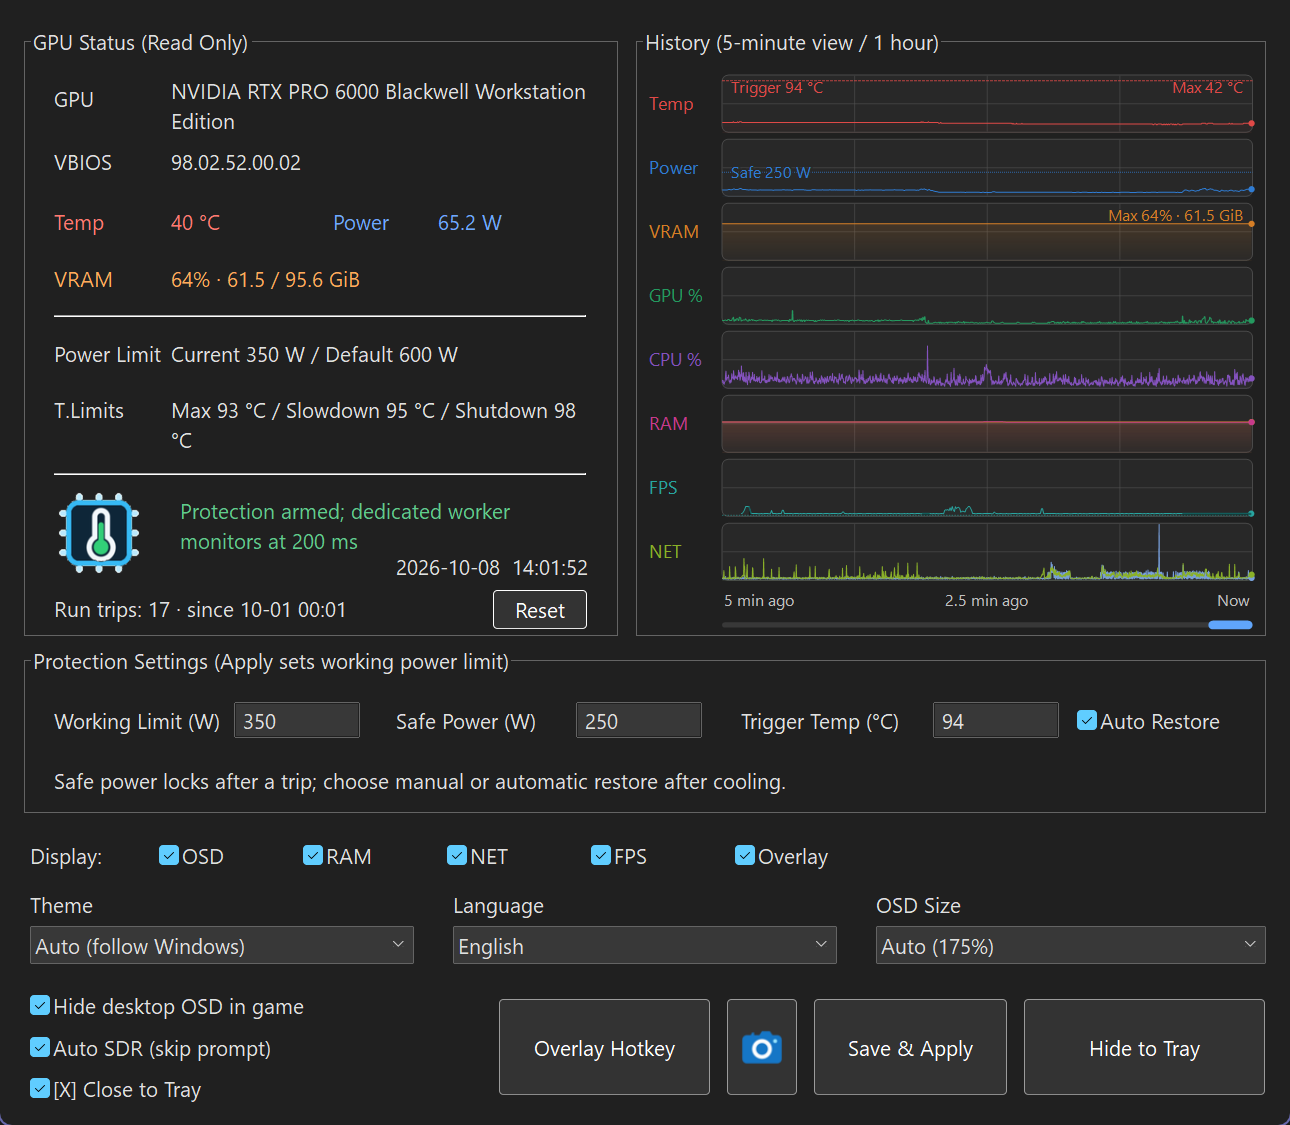Click the Protection armed status message
Screen dimensions: 1290x1125
[345, 527]
